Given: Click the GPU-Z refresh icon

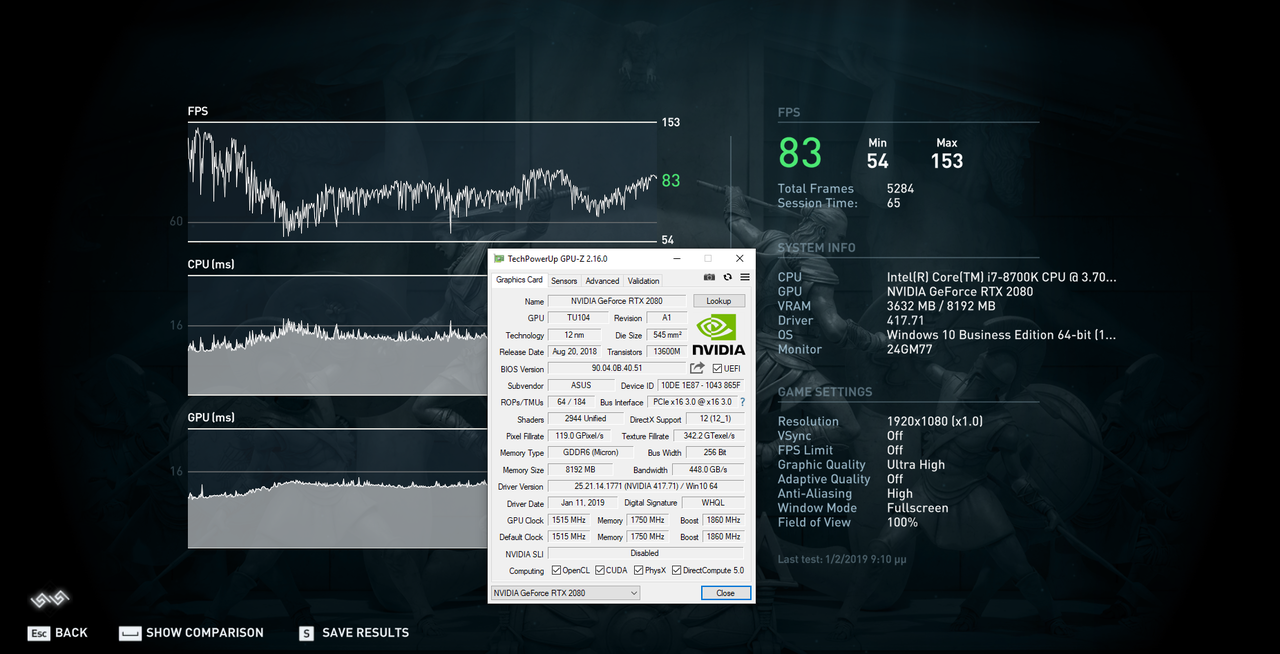Looking at the screenshot, I should (727, 278).
